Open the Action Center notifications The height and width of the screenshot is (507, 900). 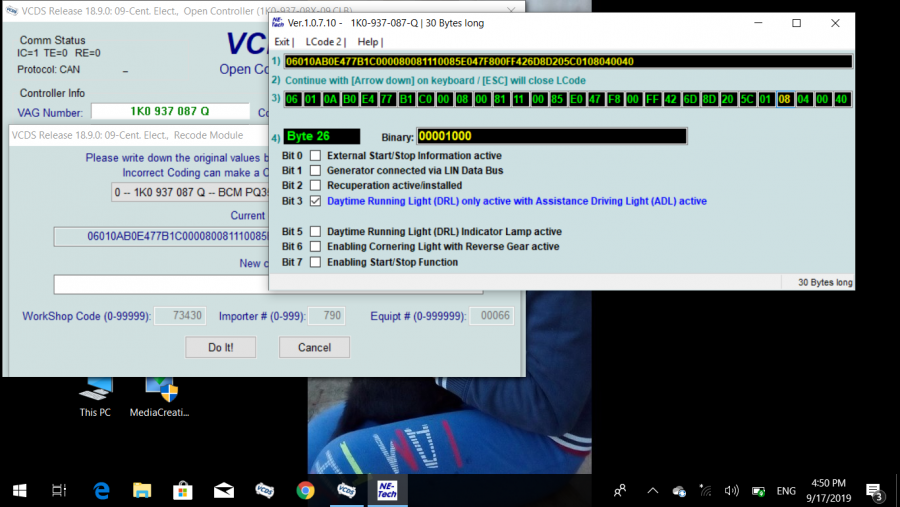coord(874,491)
